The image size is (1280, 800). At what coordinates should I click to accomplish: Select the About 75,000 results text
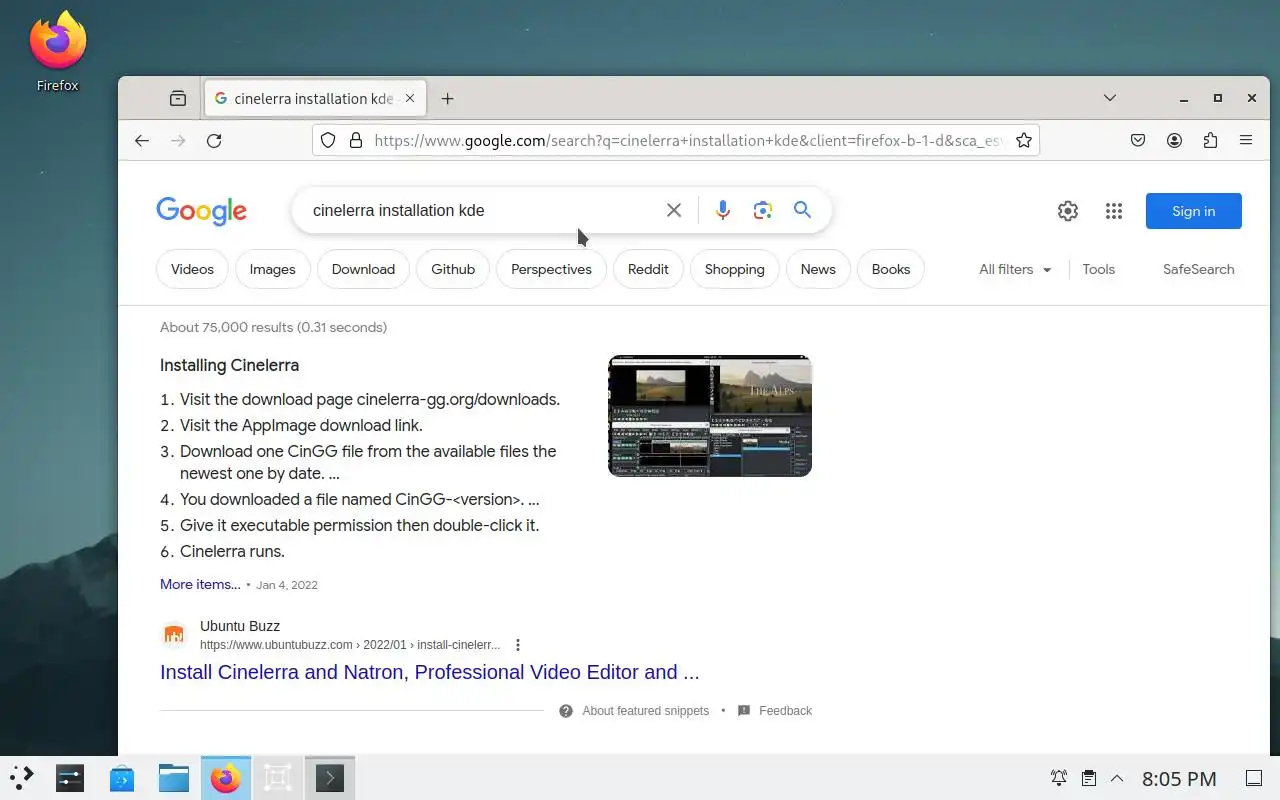coord(273,327)
